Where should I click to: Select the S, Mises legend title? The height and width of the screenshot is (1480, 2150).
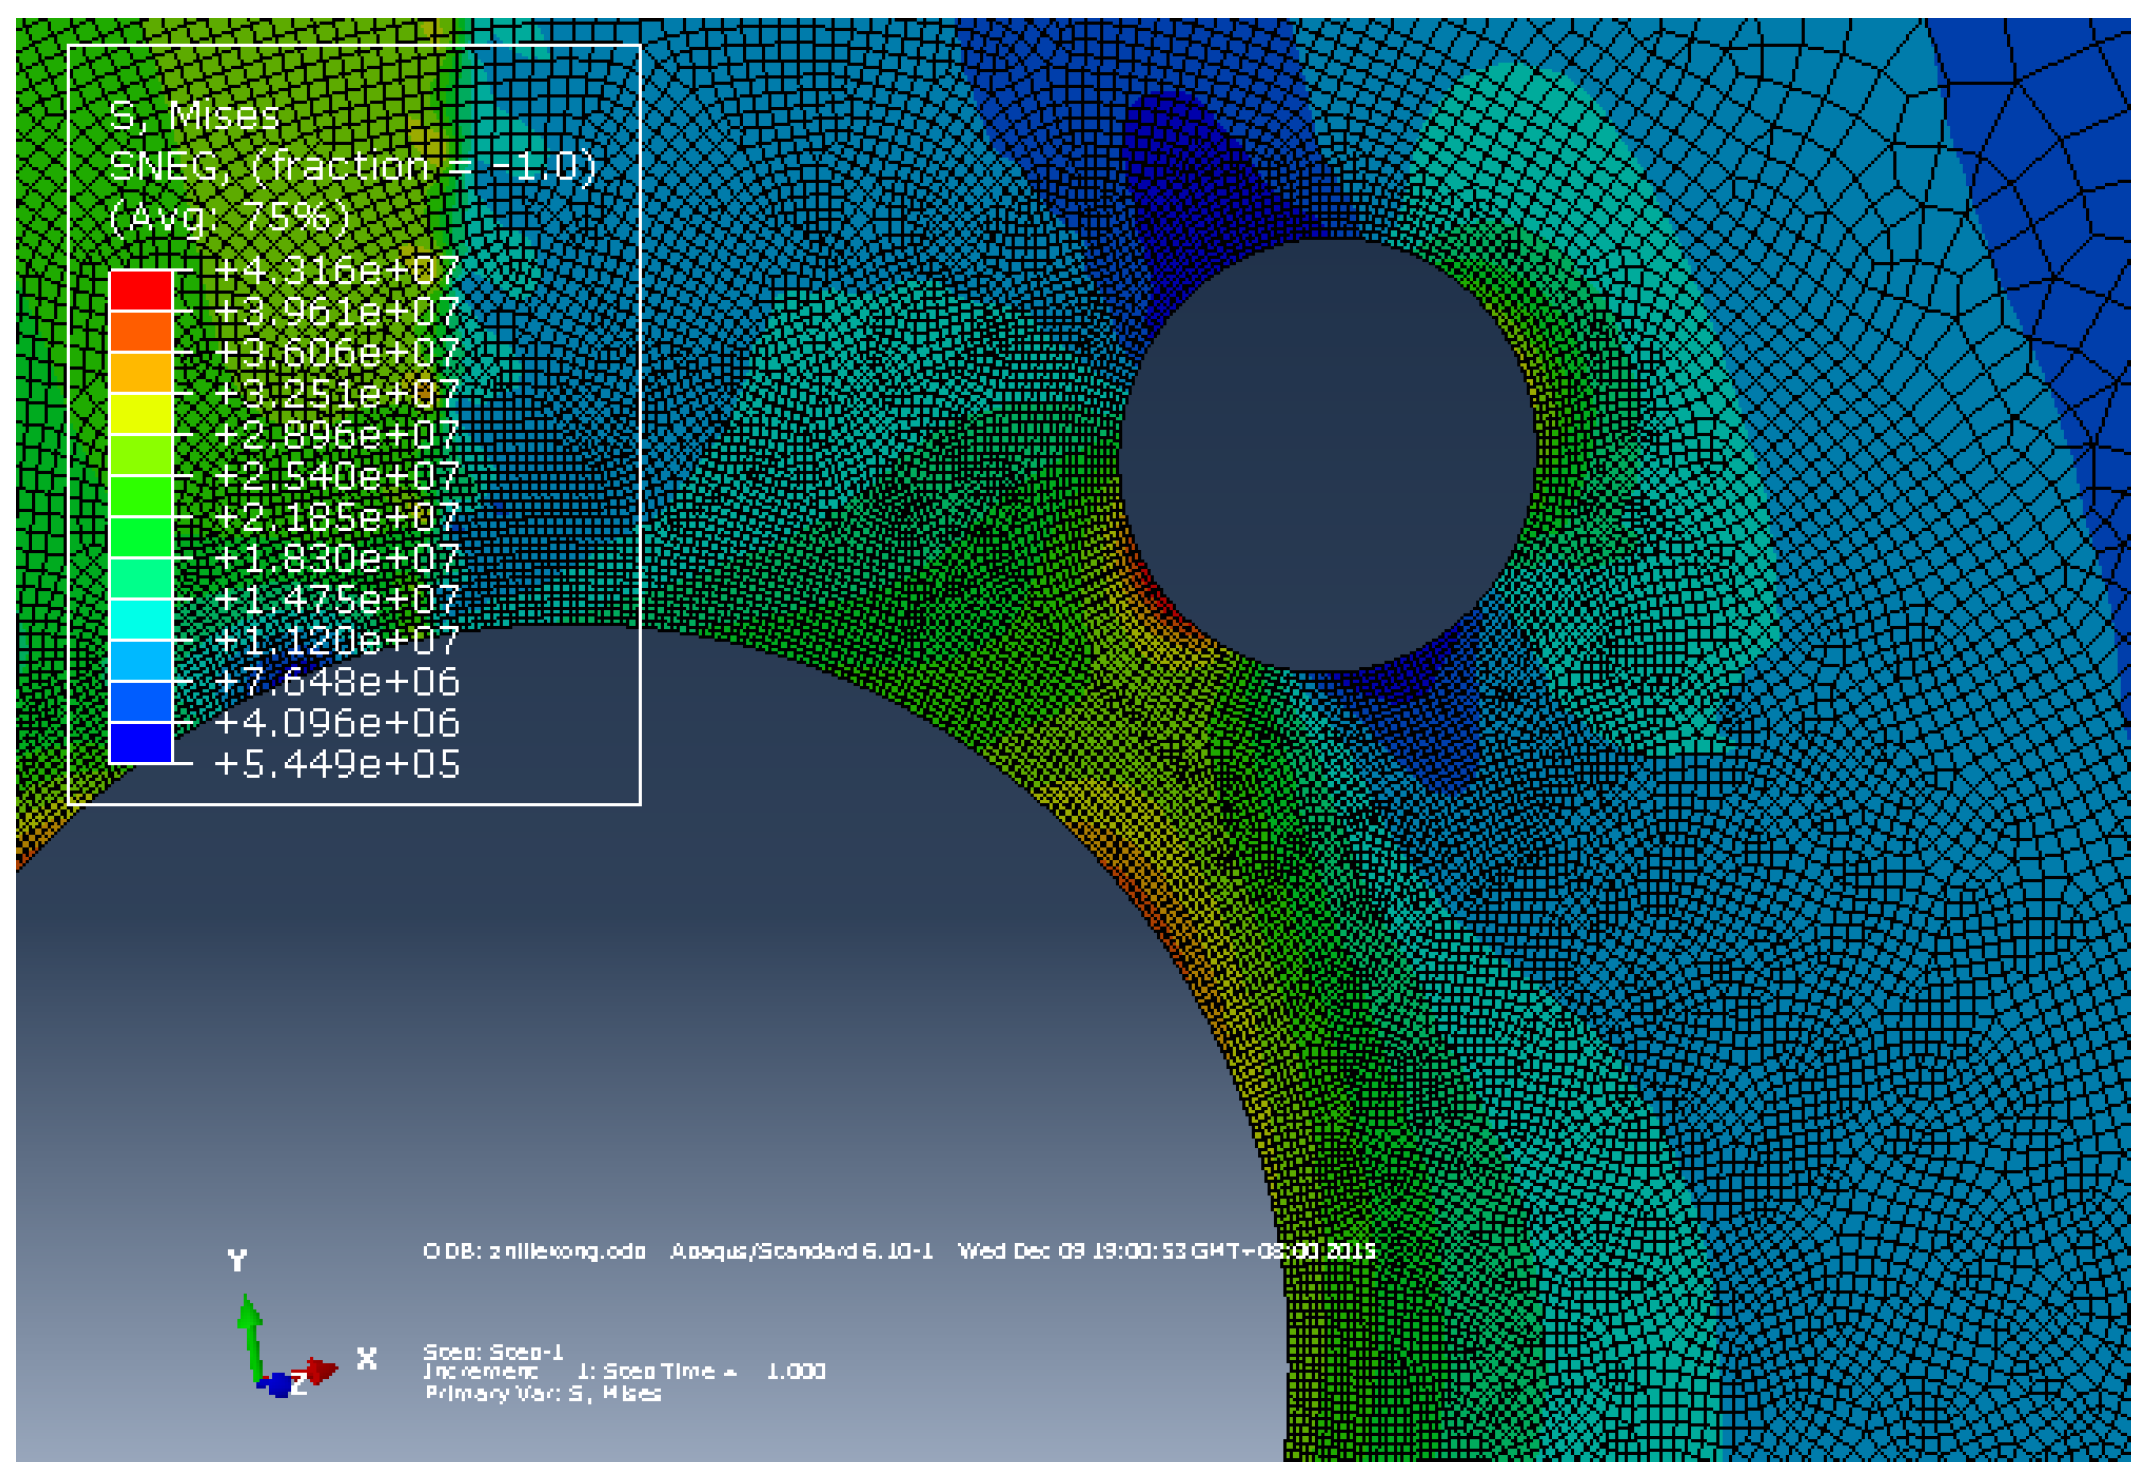click(194, 116)
